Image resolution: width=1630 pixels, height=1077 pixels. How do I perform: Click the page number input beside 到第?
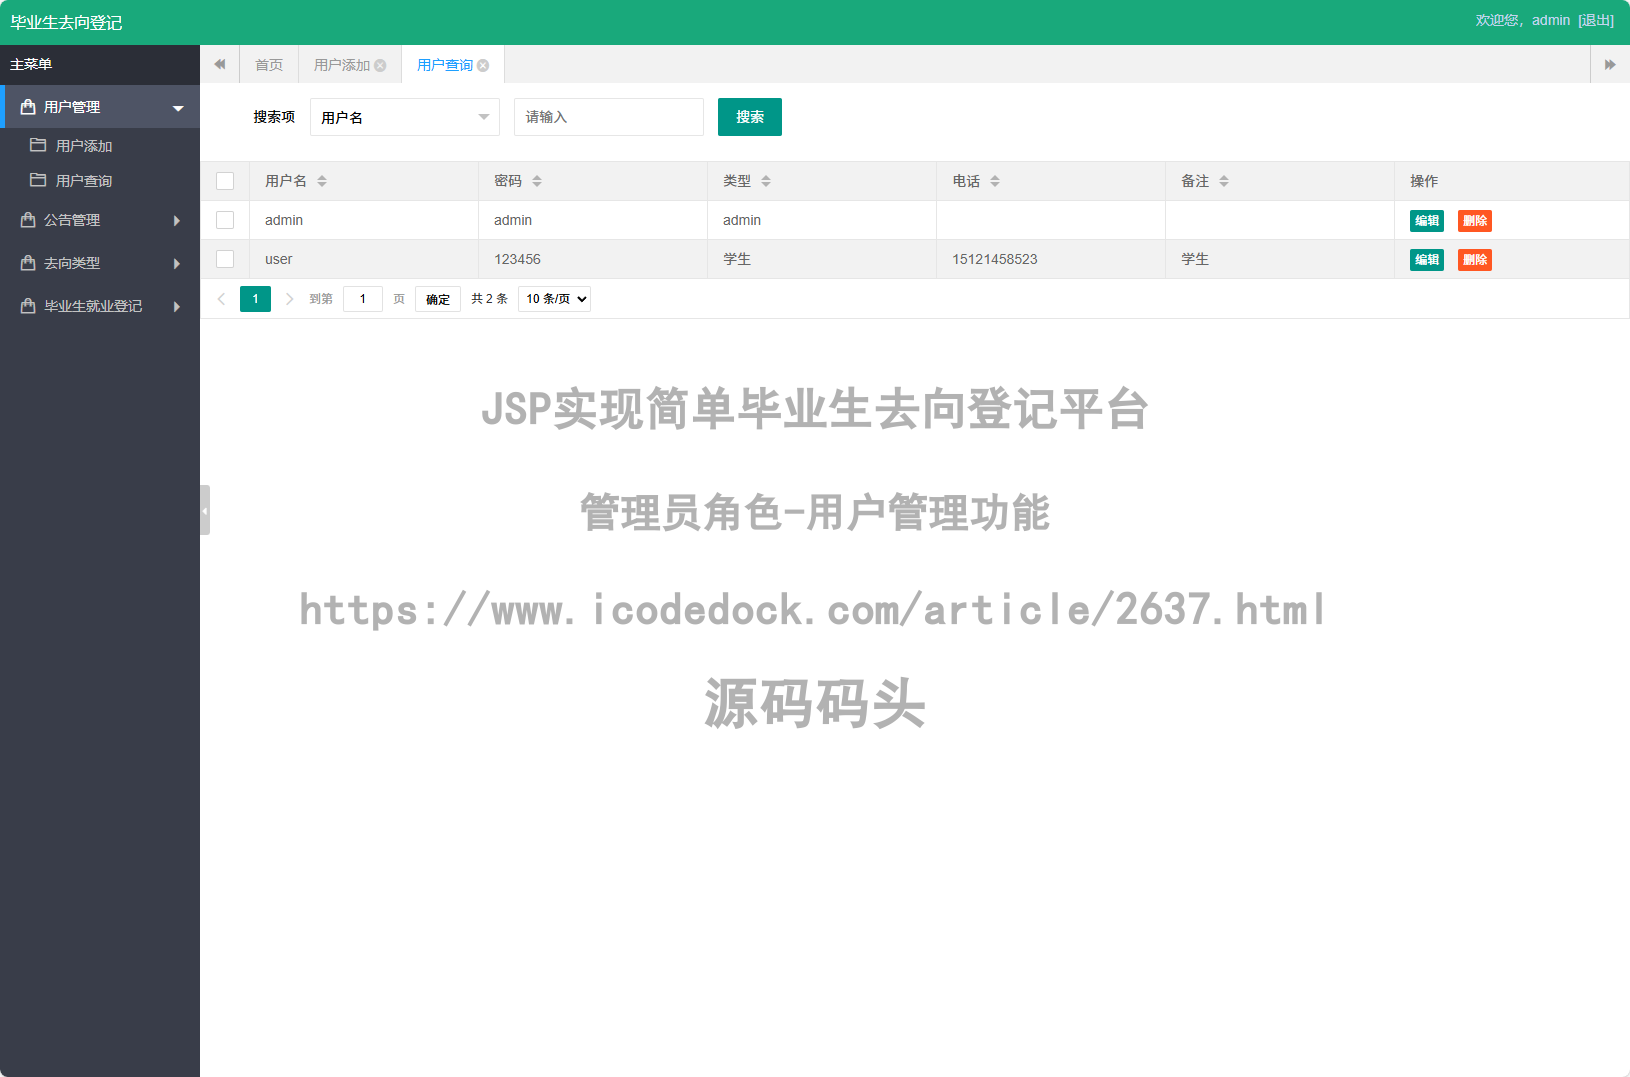click(362, 298)
